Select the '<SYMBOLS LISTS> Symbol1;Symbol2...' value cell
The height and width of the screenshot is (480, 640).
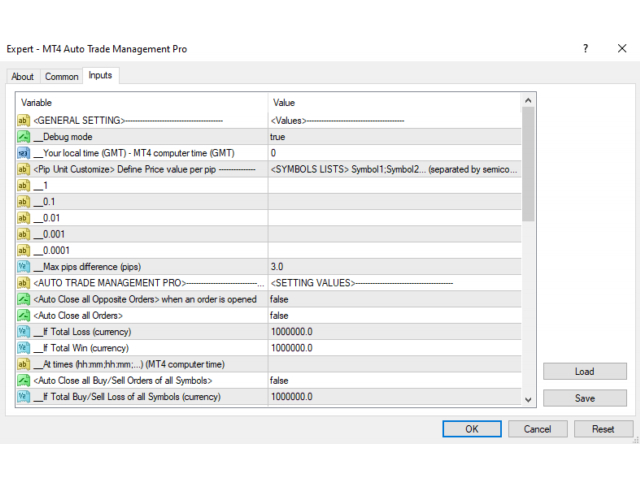[x=395, y=169]
